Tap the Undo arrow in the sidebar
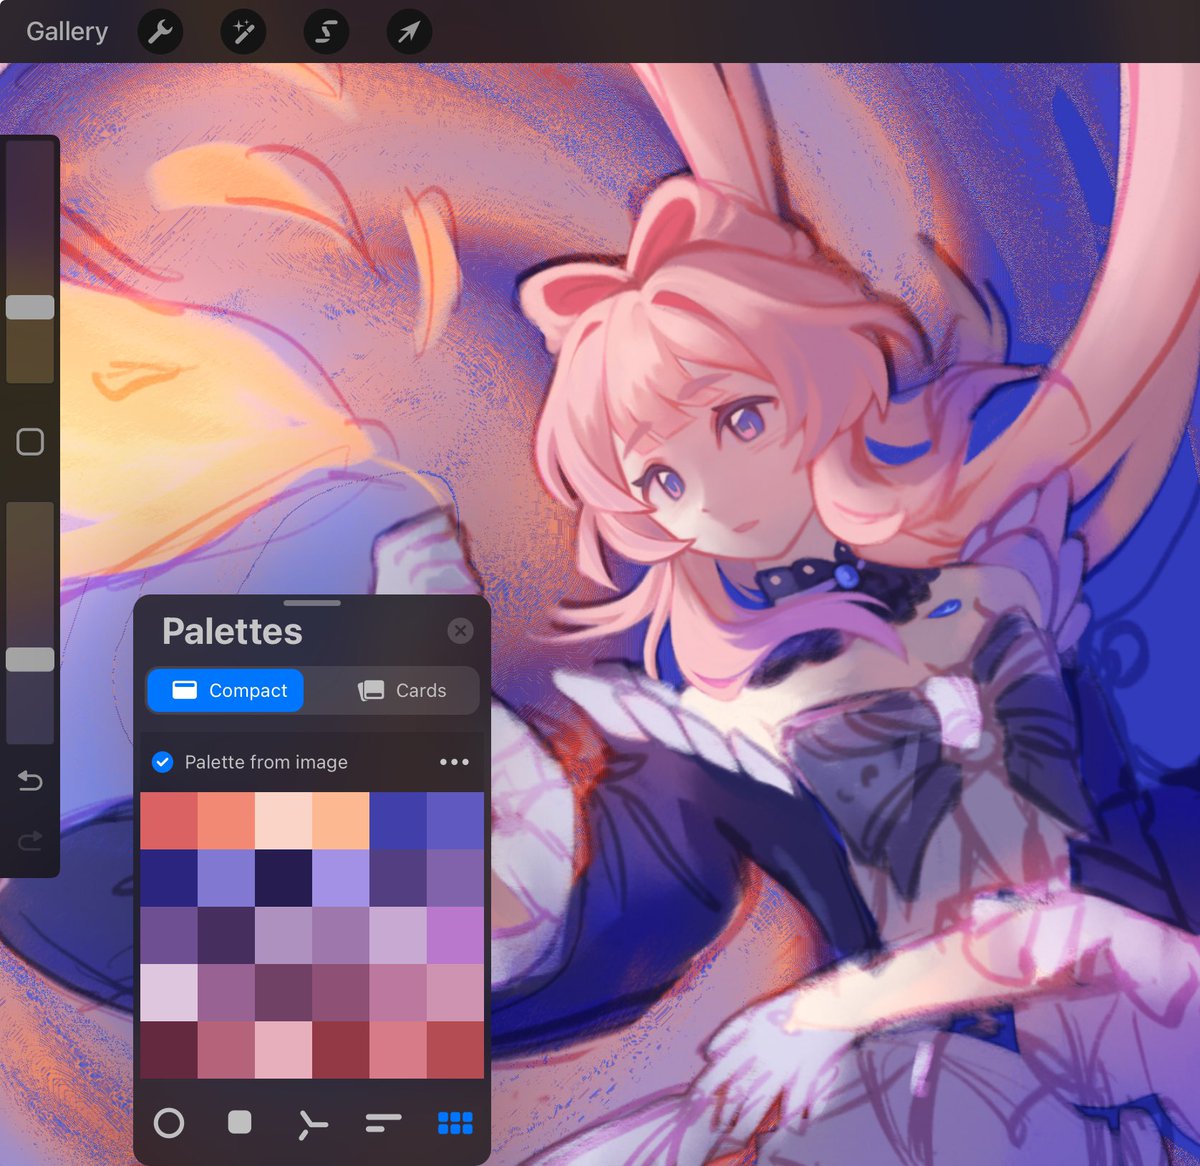The width and height of the screenshot is (1200, 1166). click(x=30, y=780)
